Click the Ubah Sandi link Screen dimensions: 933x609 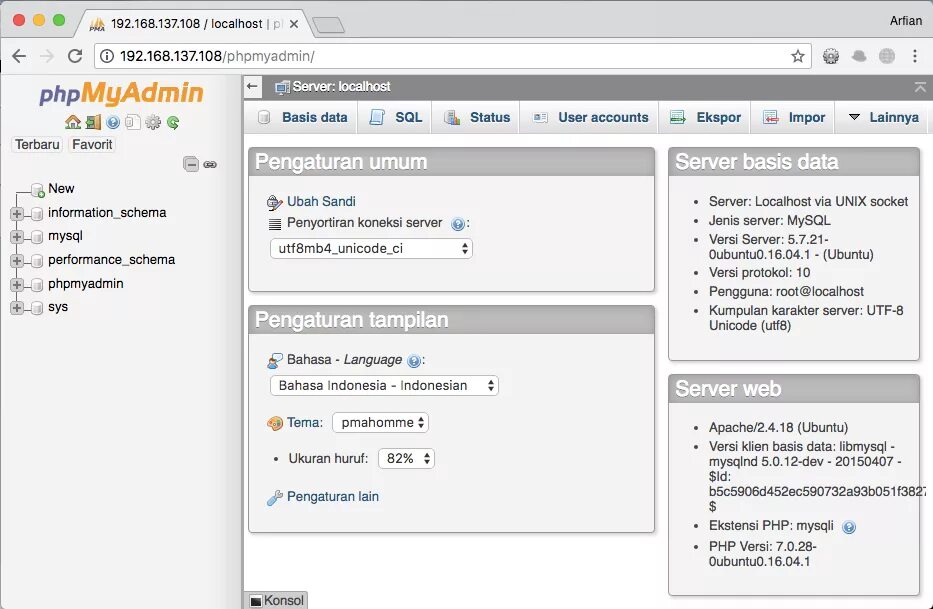[321, 201]
